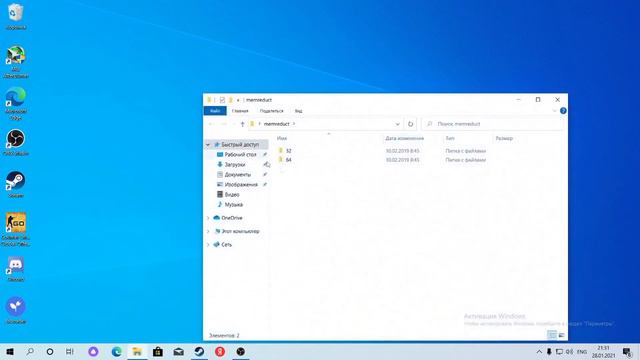This screenshot has height=360, width=640.
Task: Click date cell of folder 32
Action: click(x=402, y=151)
